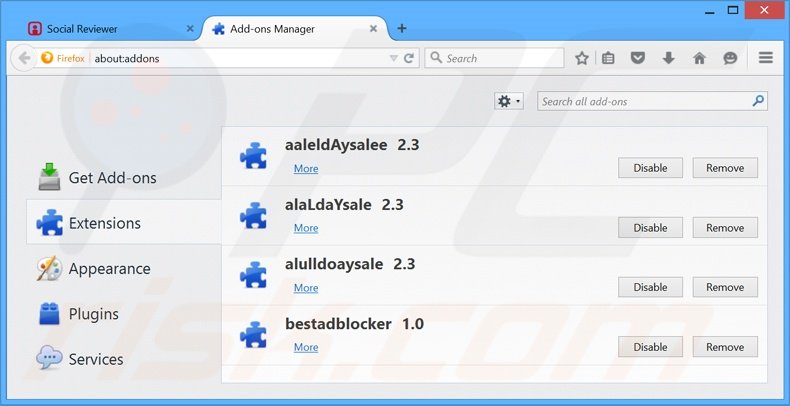The width and height of the screenshot is (790, 406).
Task: Click puzzle icon of alulldoaysale extension
Action: click(253, 275)
